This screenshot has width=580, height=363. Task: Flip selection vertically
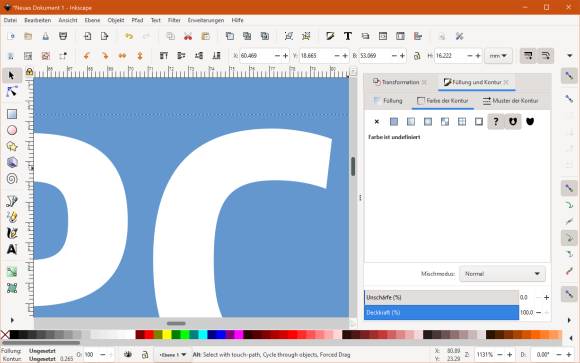pyautogui.click(x=140, y=56)
